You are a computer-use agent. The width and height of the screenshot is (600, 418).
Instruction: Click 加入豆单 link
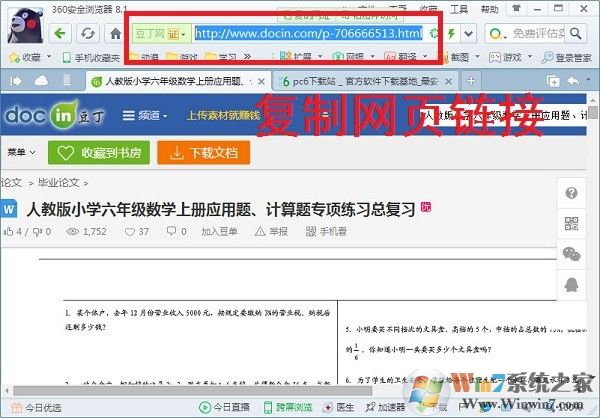[220, 232]
